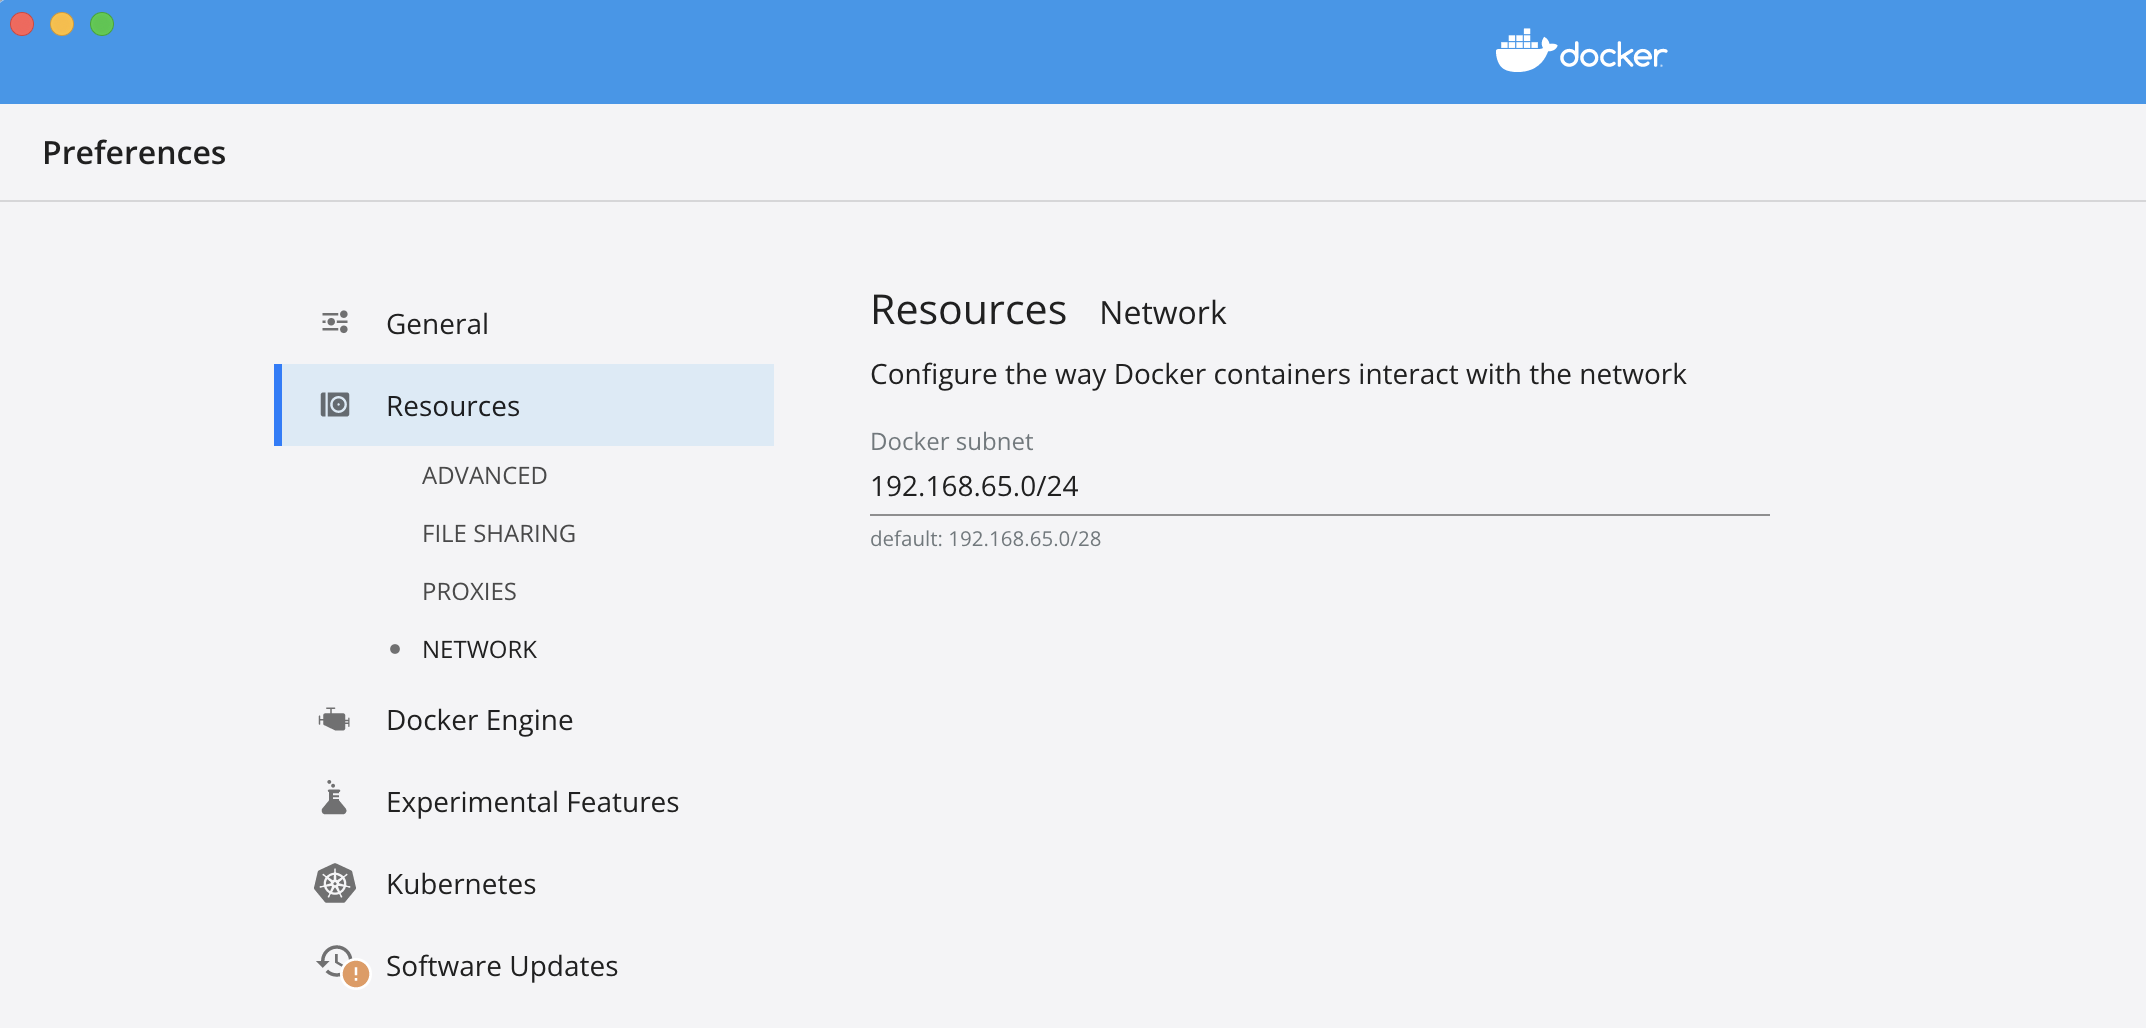
Task: Open the General preferences section
Action: point(437,324)
